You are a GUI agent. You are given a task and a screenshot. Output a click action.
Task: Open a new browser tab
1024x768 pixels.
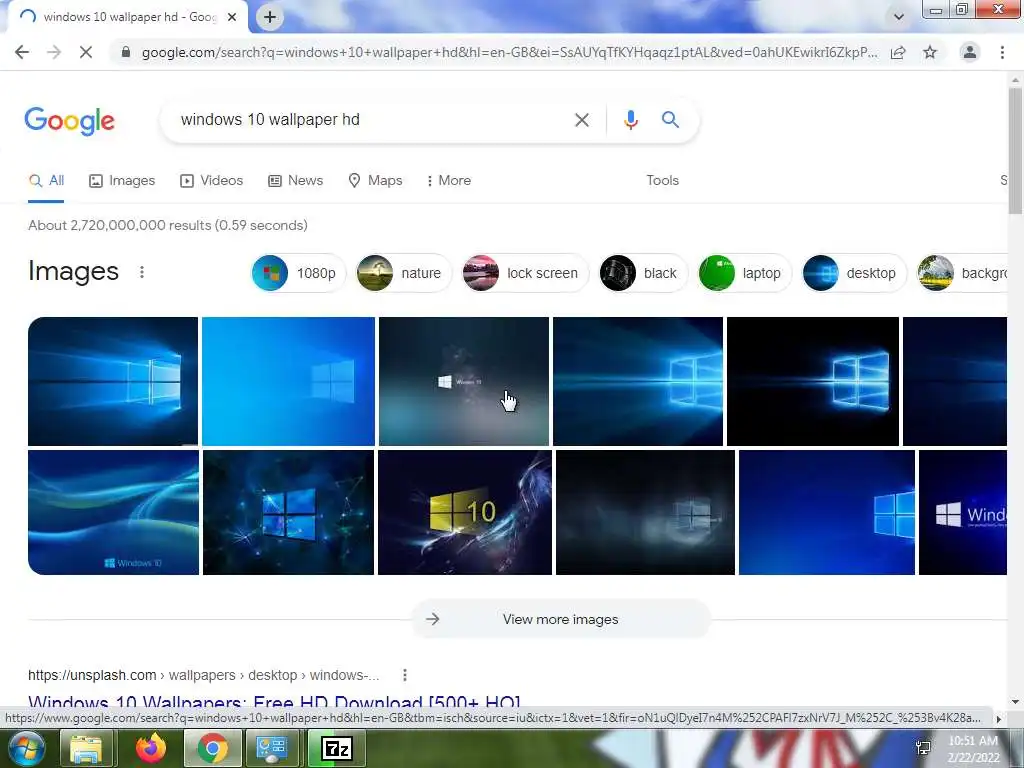point(270,17)
